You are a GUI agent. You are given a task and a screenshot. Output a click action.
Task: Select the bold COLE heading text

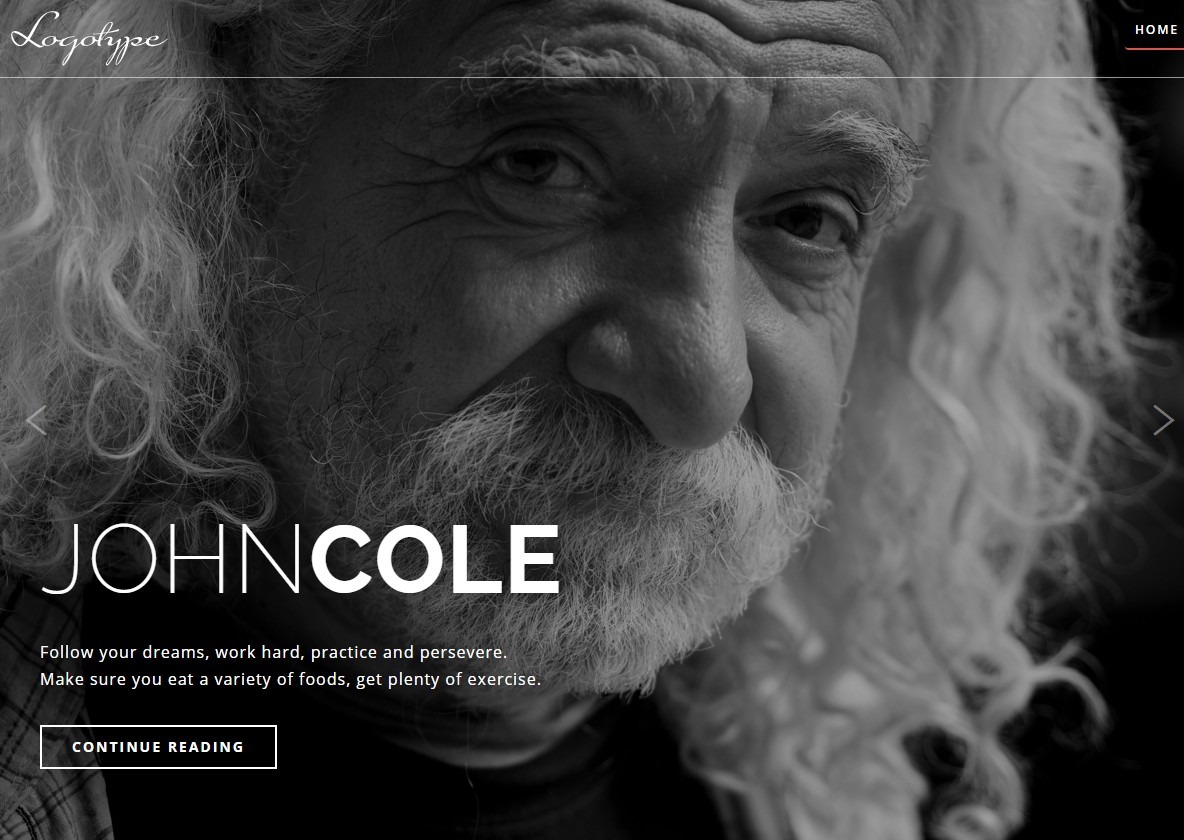(x=436, y=559)
